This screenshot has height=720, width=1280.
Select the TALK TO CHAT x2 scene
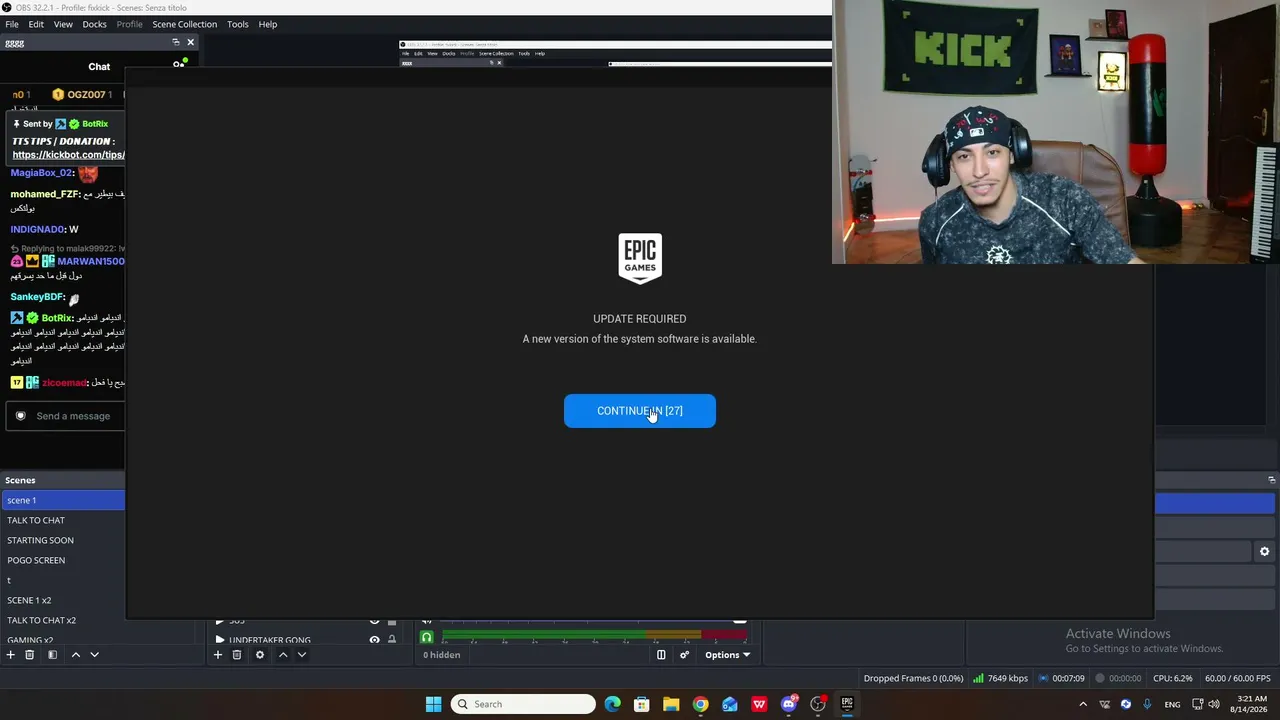(x=63, y=620)
